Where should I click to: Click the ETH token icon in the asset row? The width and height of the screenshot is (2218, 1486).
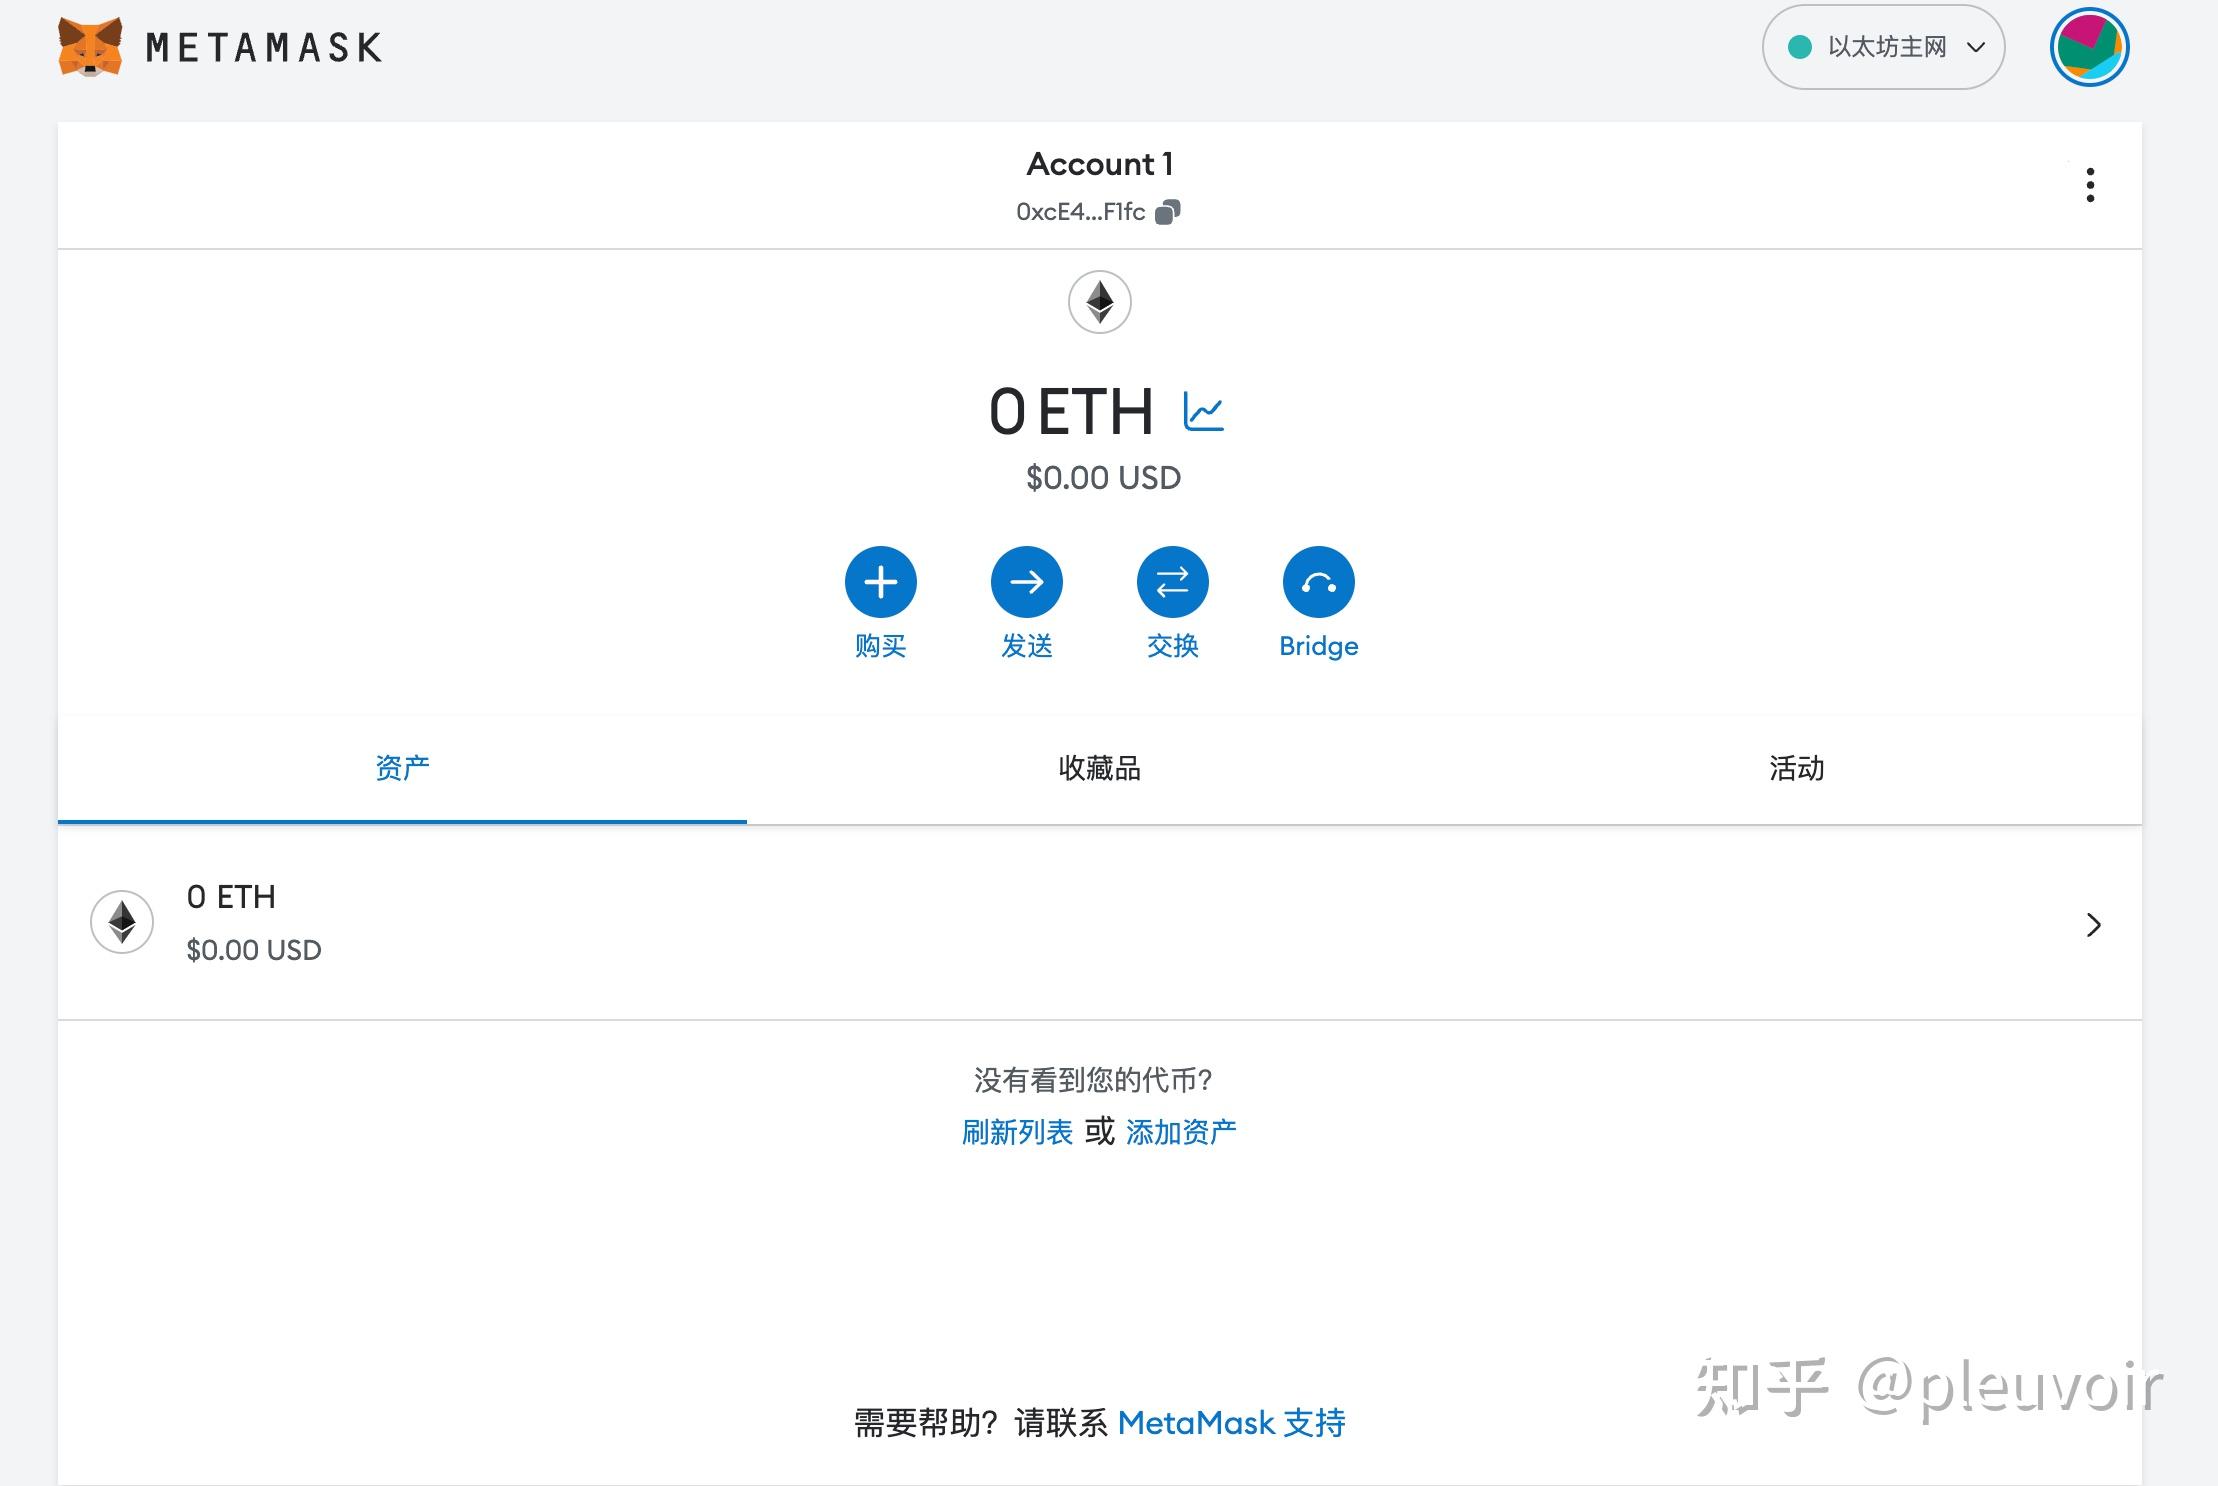tap(122, 922)
